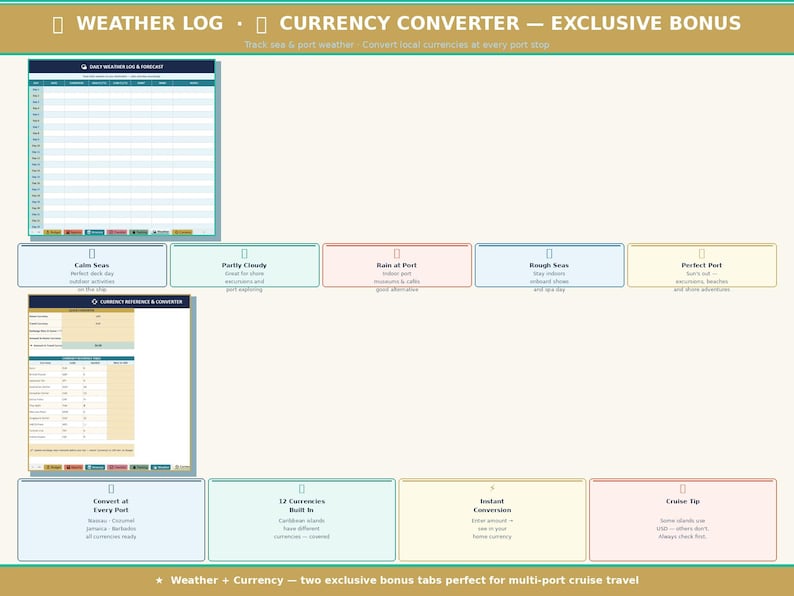This screenshot has width=794, height=596.
Task: Click the icon before CURRENCY CONVERTER in header
Action: (x=262, y=24)
